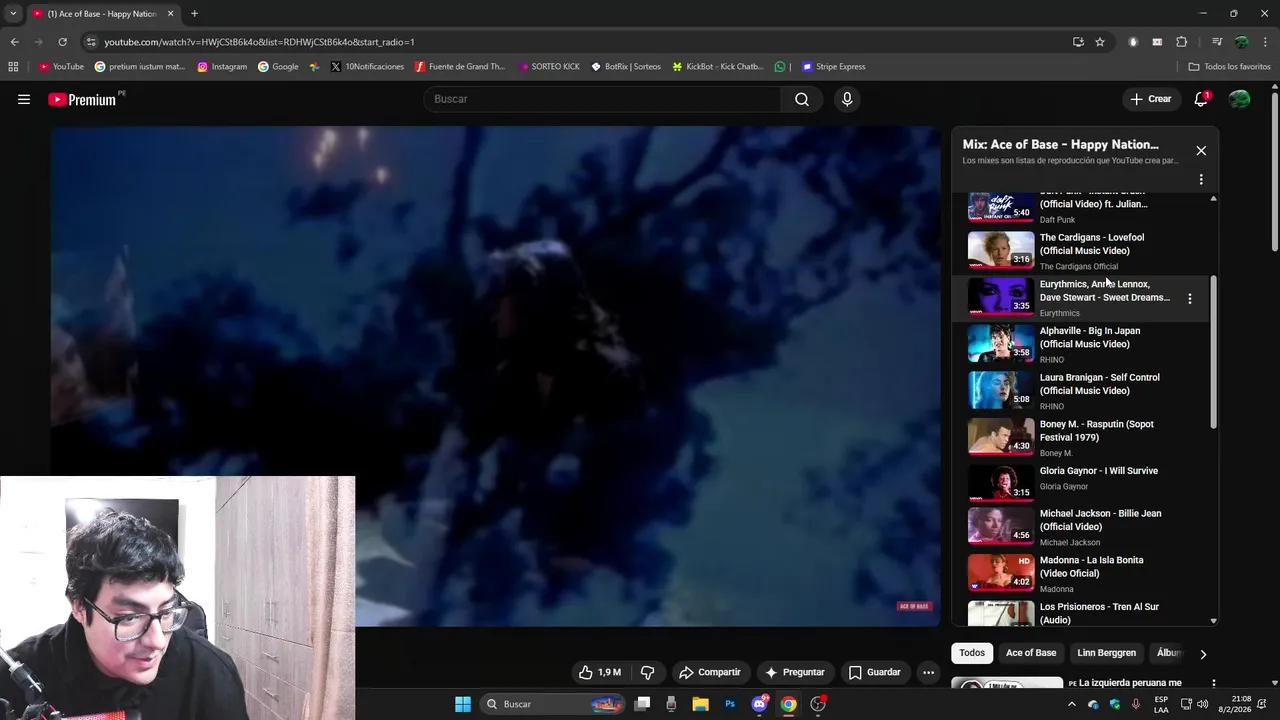
Task: Open a new Chrome tab
Action: (x=194, y=14)
